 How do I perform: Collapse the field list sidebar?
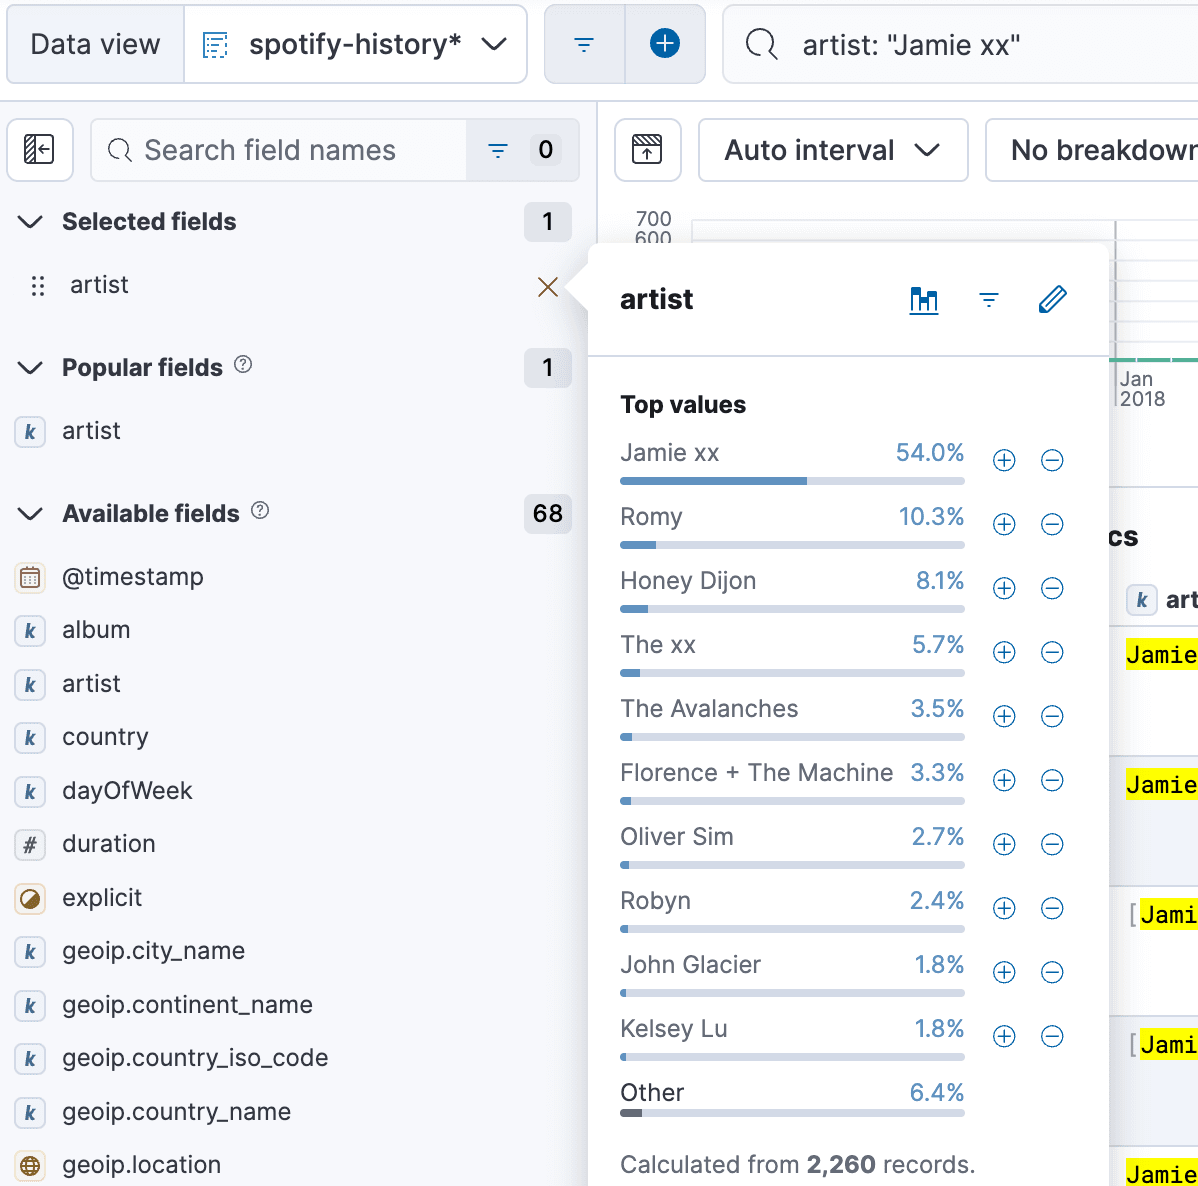point(40,150)
